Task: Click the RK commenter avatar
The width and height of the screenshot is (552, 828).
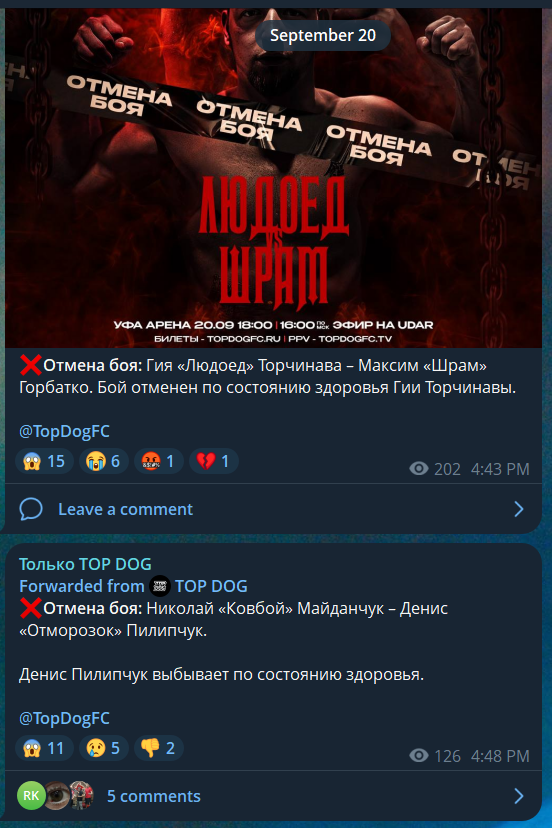Action: pos(31,795)
